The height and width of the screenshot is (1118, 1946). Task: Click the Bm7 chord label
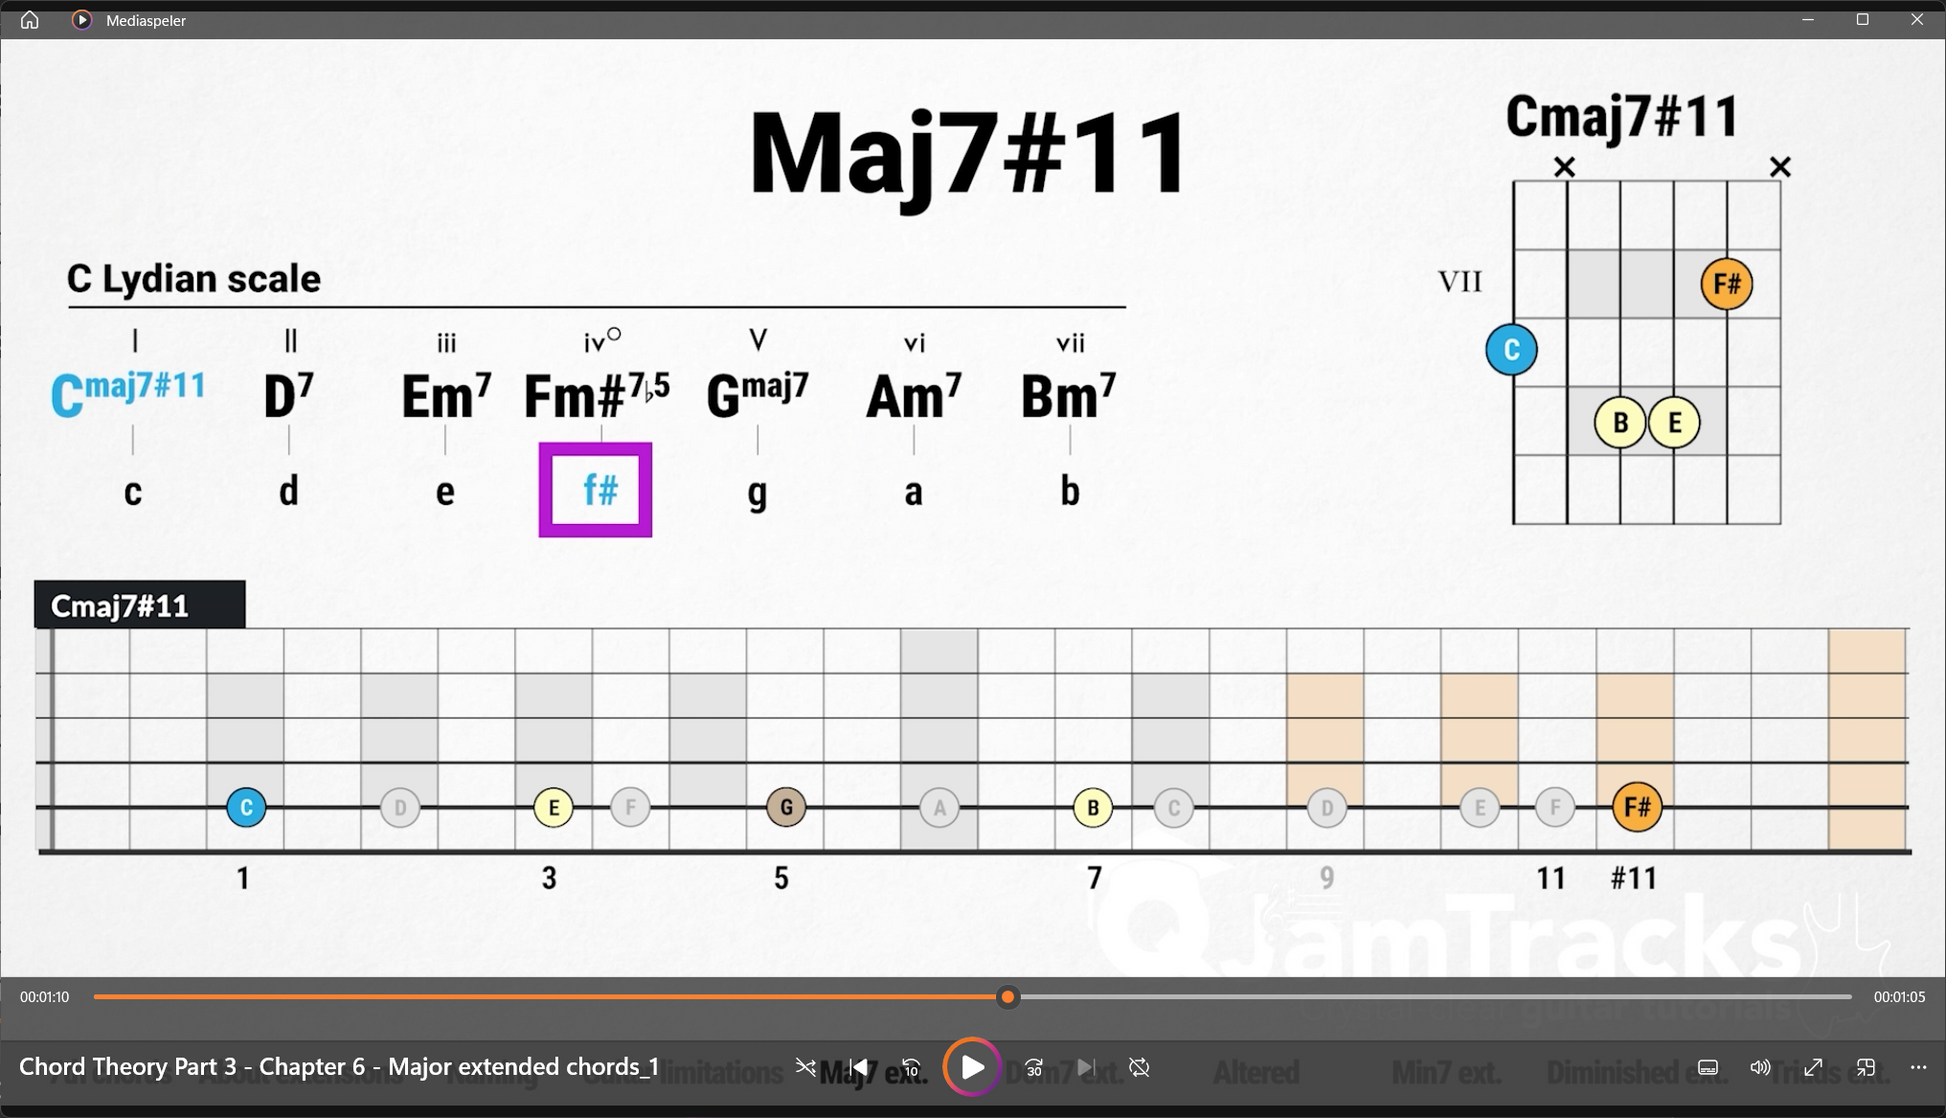1069,395
